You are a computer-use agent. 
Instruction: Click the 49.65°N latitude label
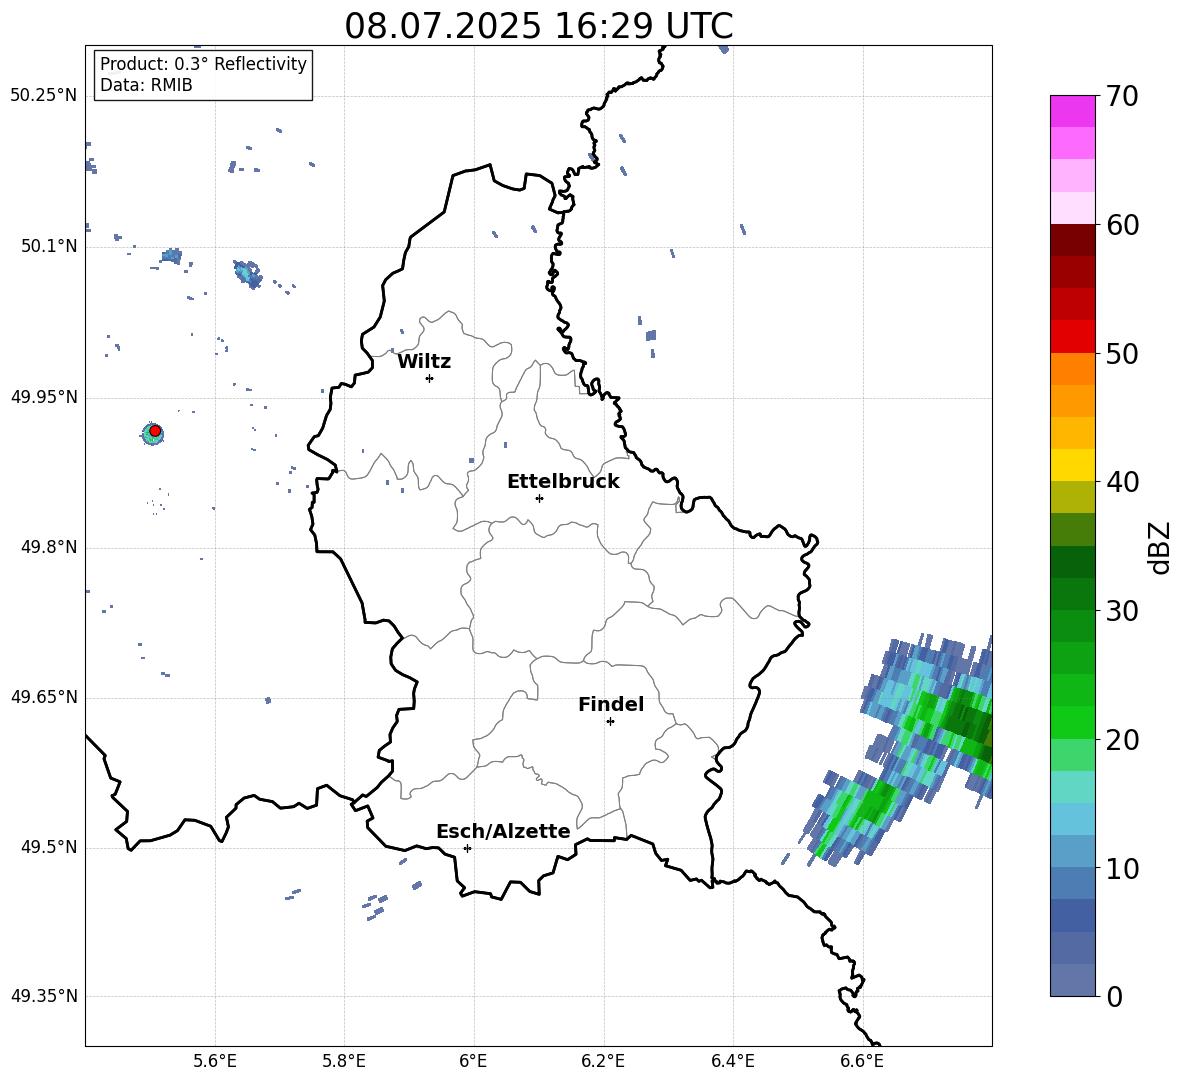pos(44,697)
